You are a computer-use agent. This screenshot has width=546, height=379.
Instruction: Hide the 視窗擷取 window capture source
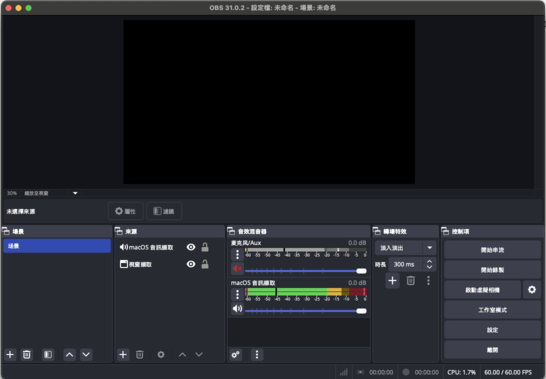pos(191,264)
